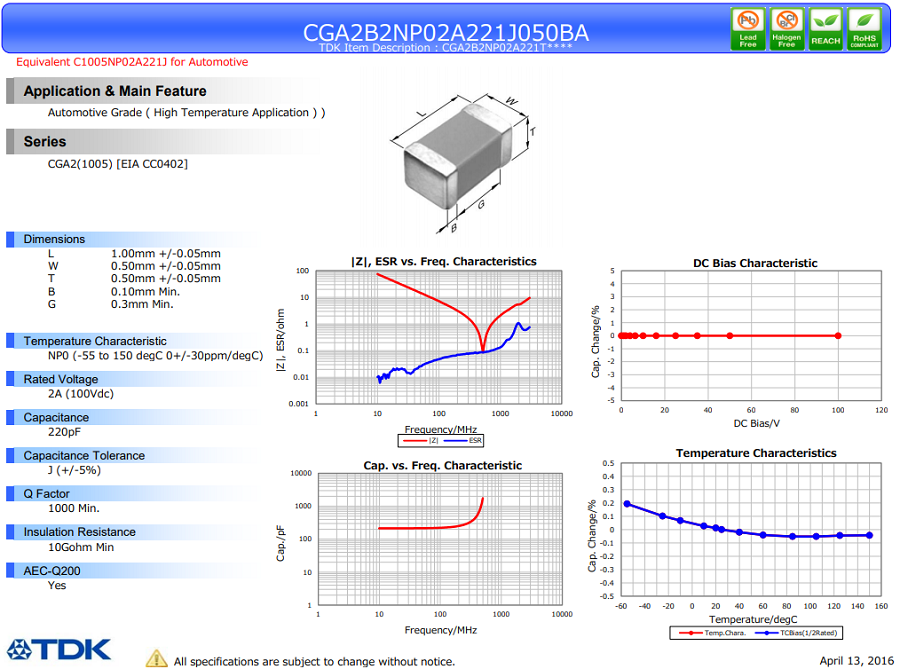
Task: Click the ESR legend entry
Action: tap(463, 441)
